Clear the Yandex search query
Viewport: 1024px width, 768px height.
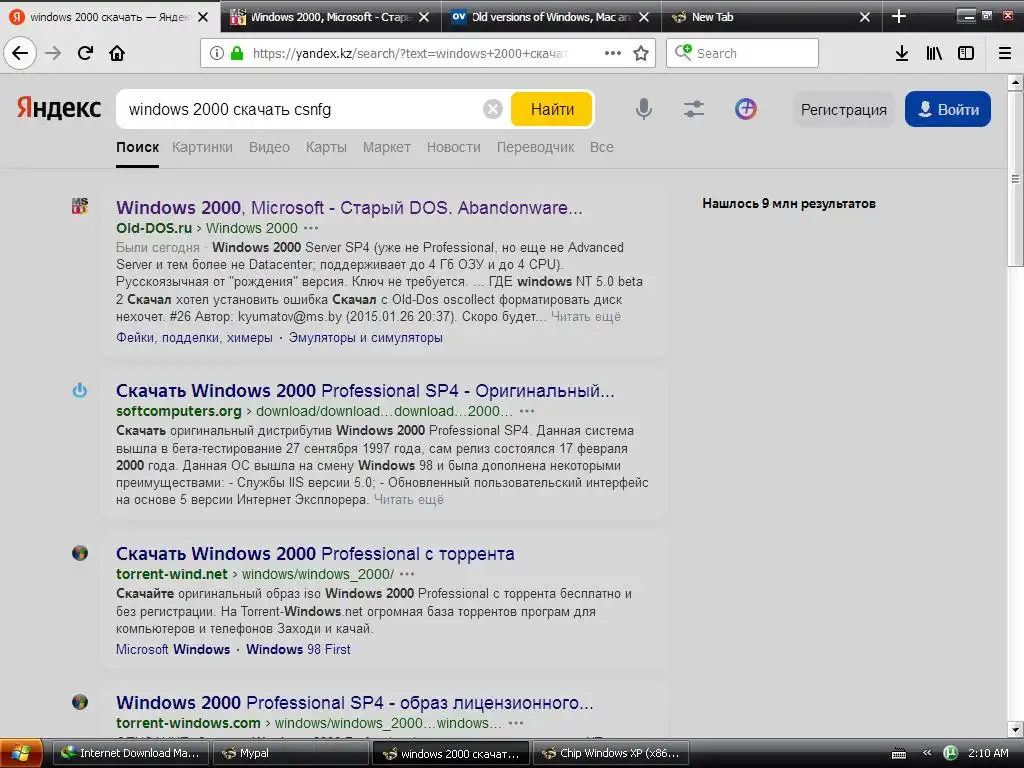tap(492, 109)
